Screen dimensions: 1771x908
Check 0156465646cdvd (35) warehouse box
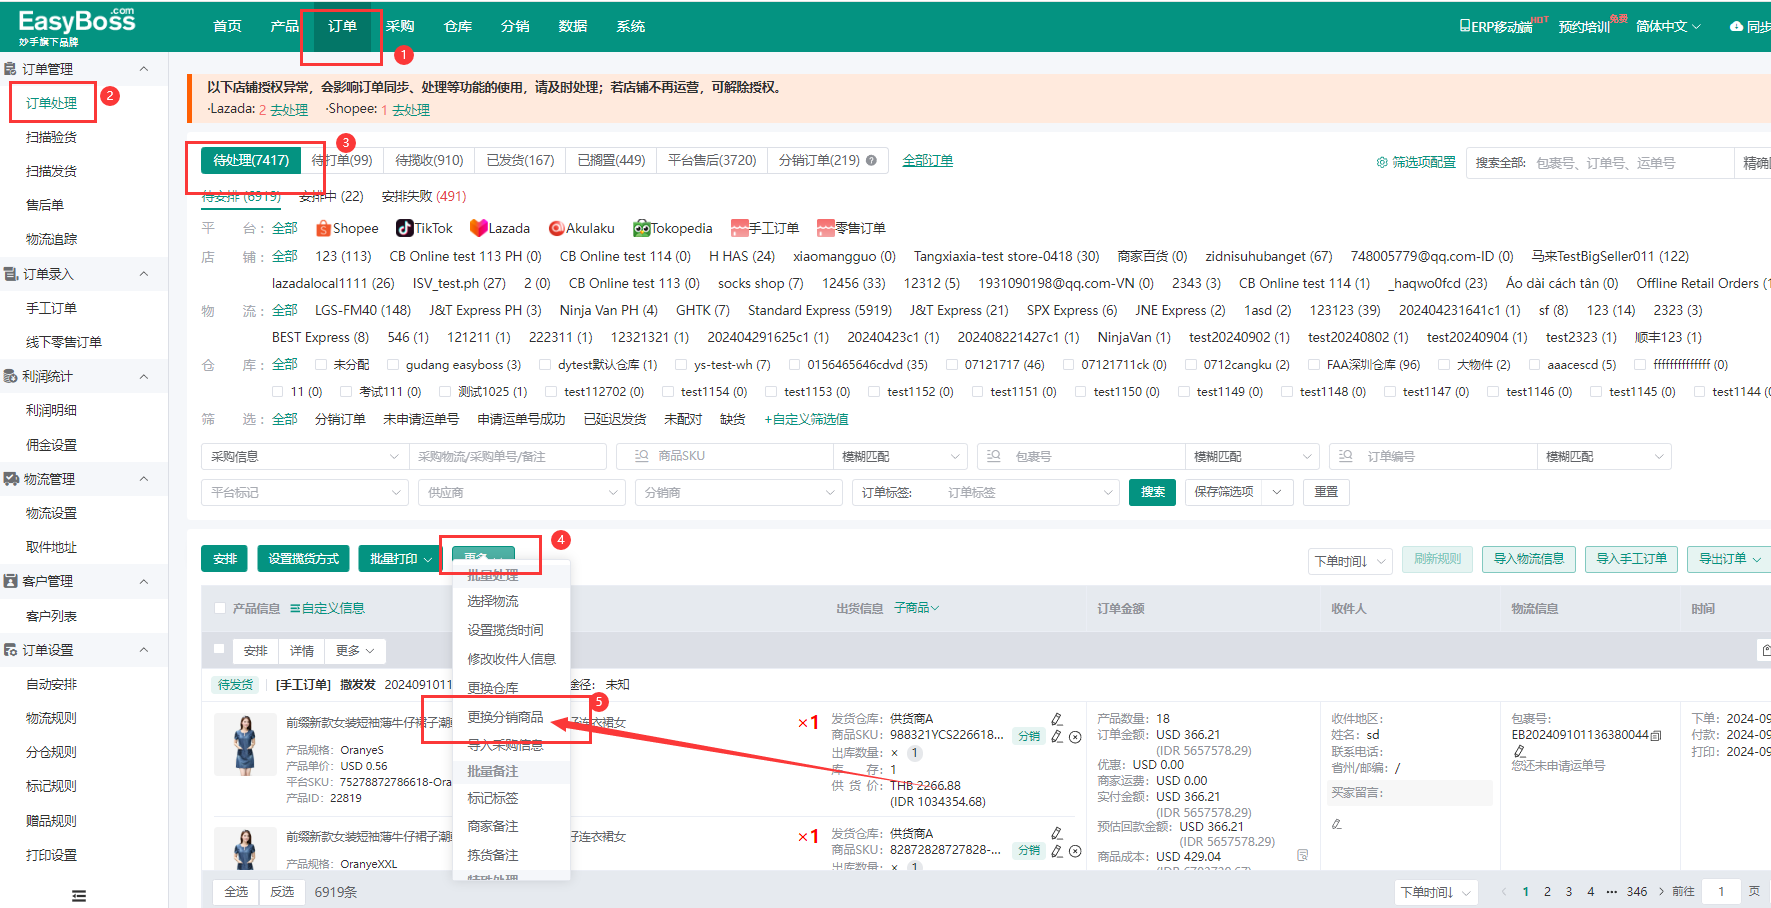click(795, 365)
